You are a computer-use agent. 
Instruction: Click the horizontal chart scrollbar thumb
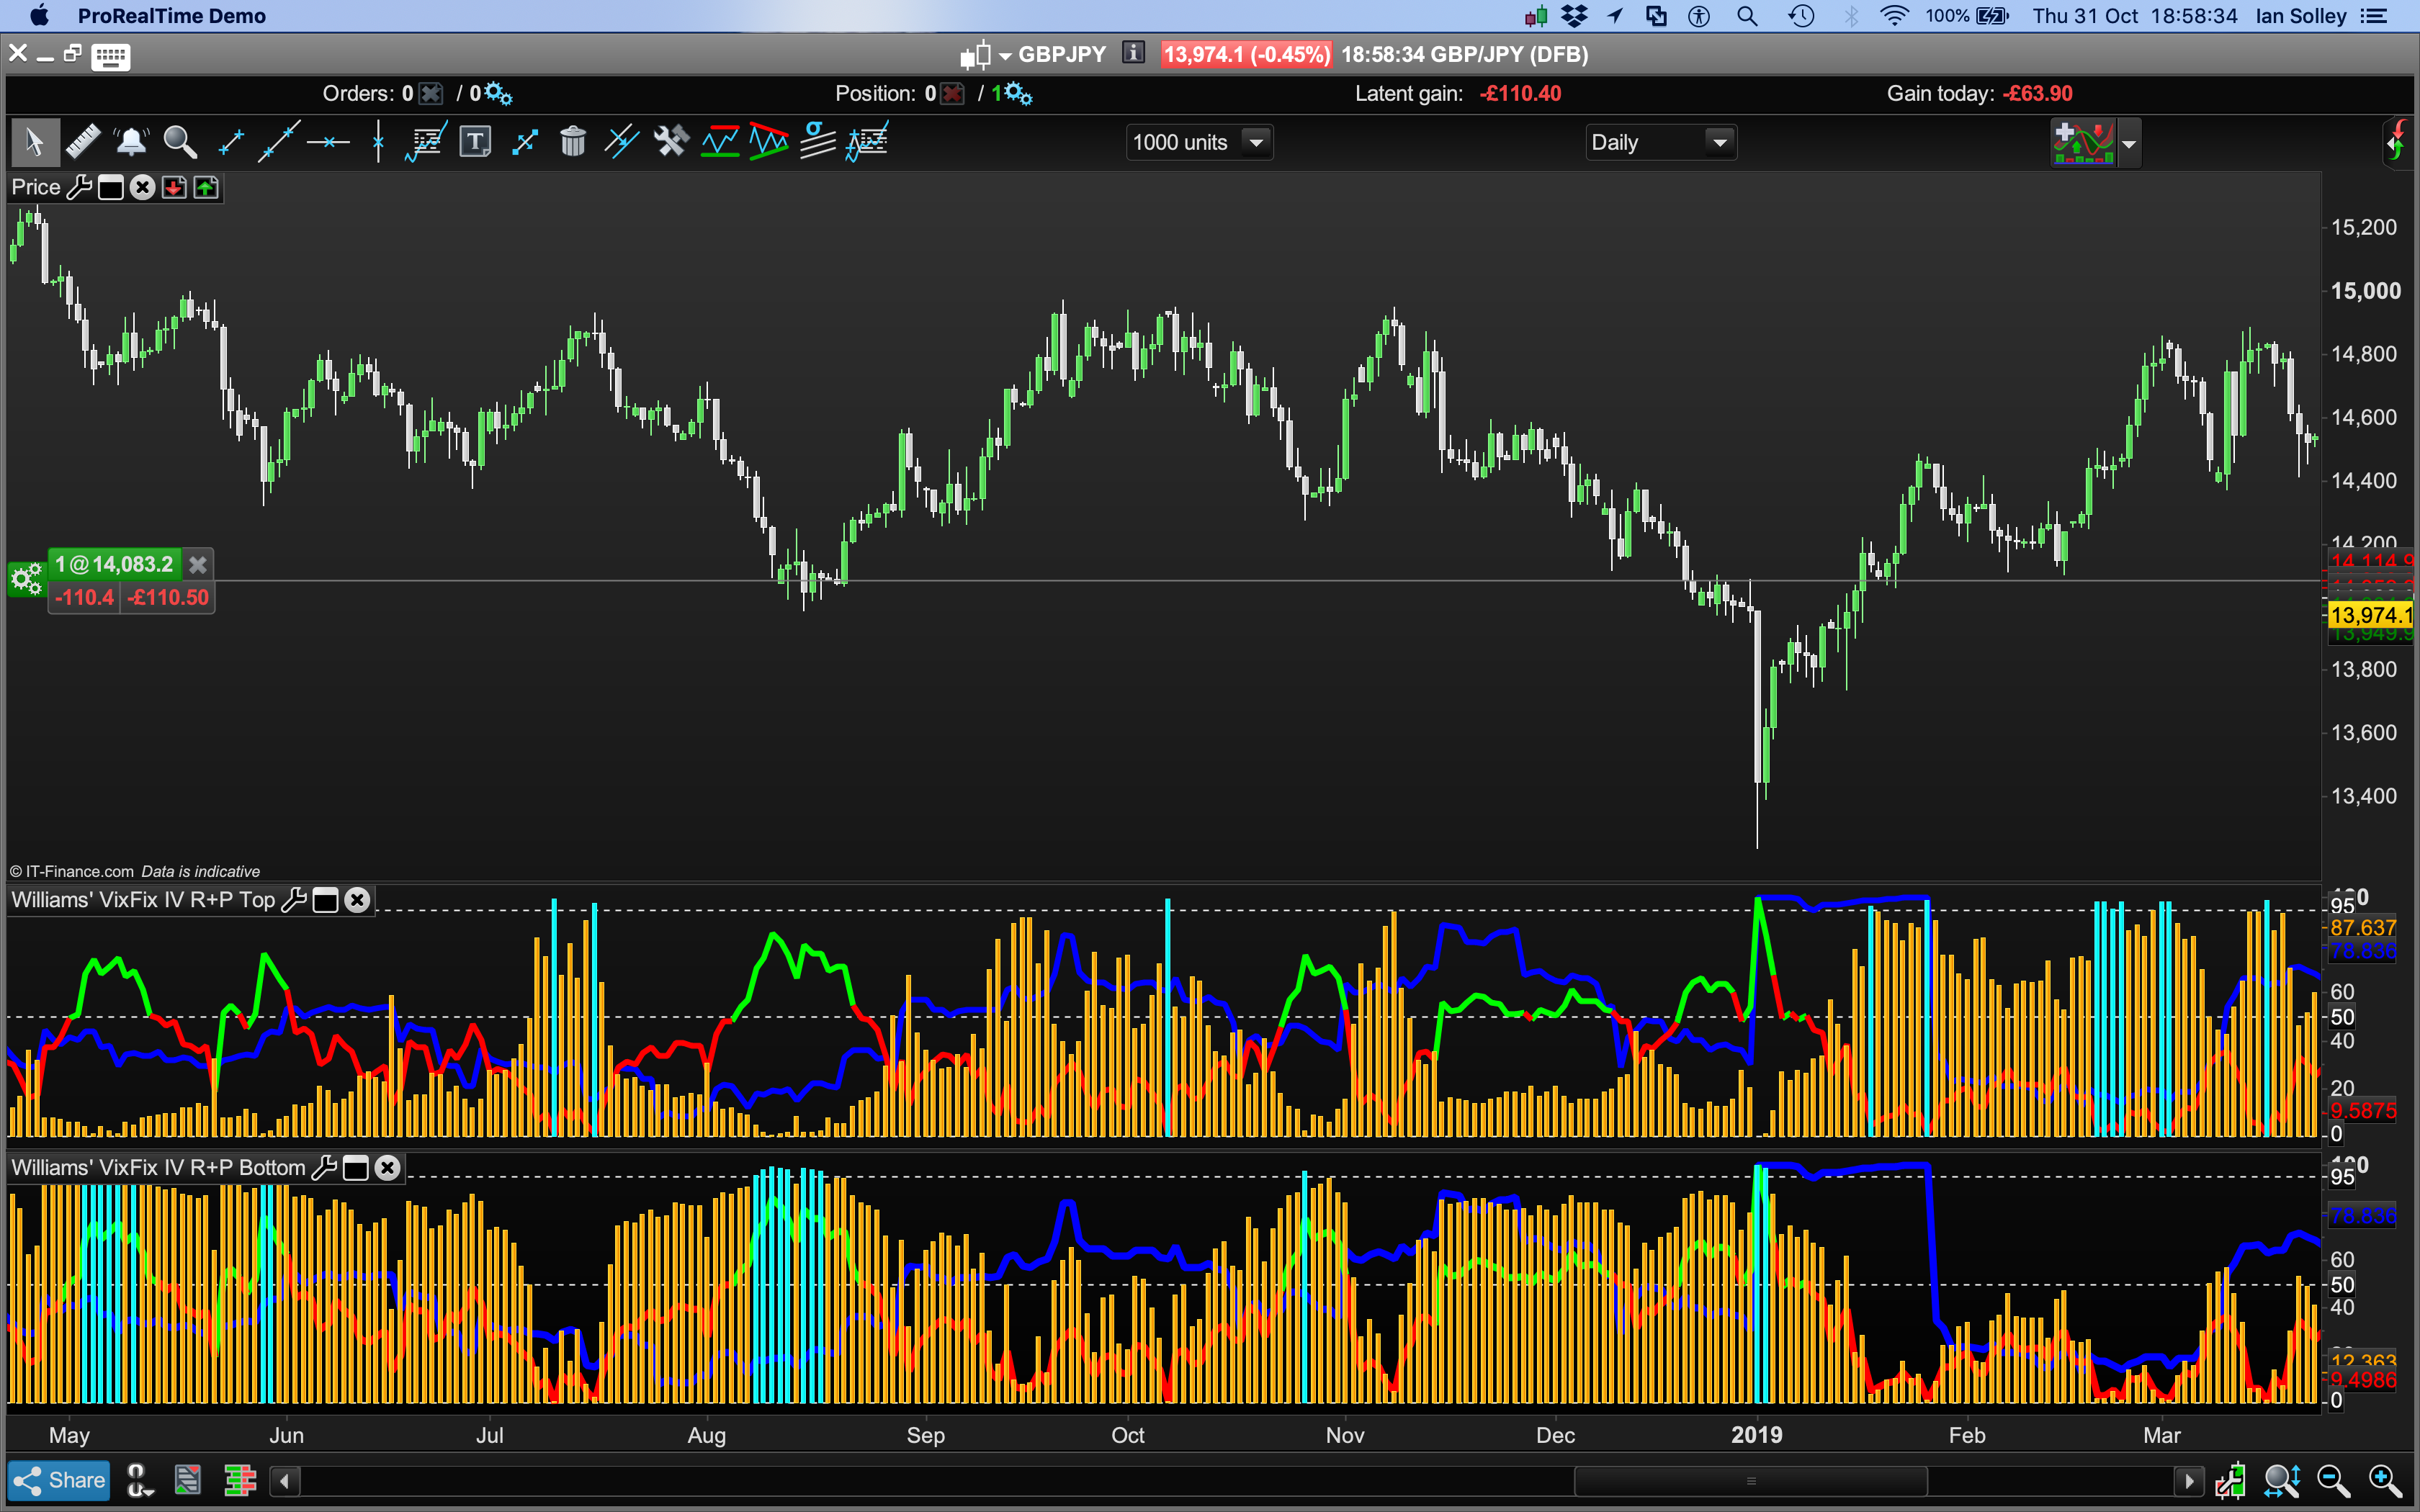pos(1750,1481)
